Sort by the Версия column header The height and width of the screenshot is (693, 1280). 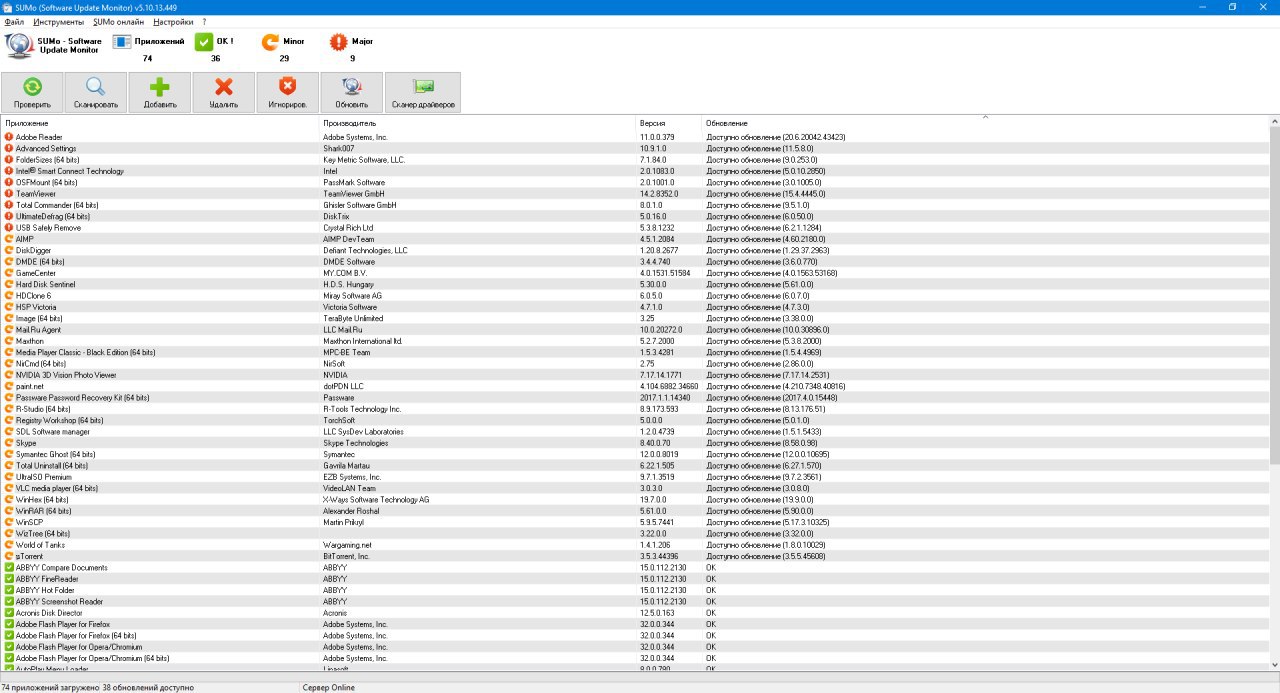pos(669,123)
